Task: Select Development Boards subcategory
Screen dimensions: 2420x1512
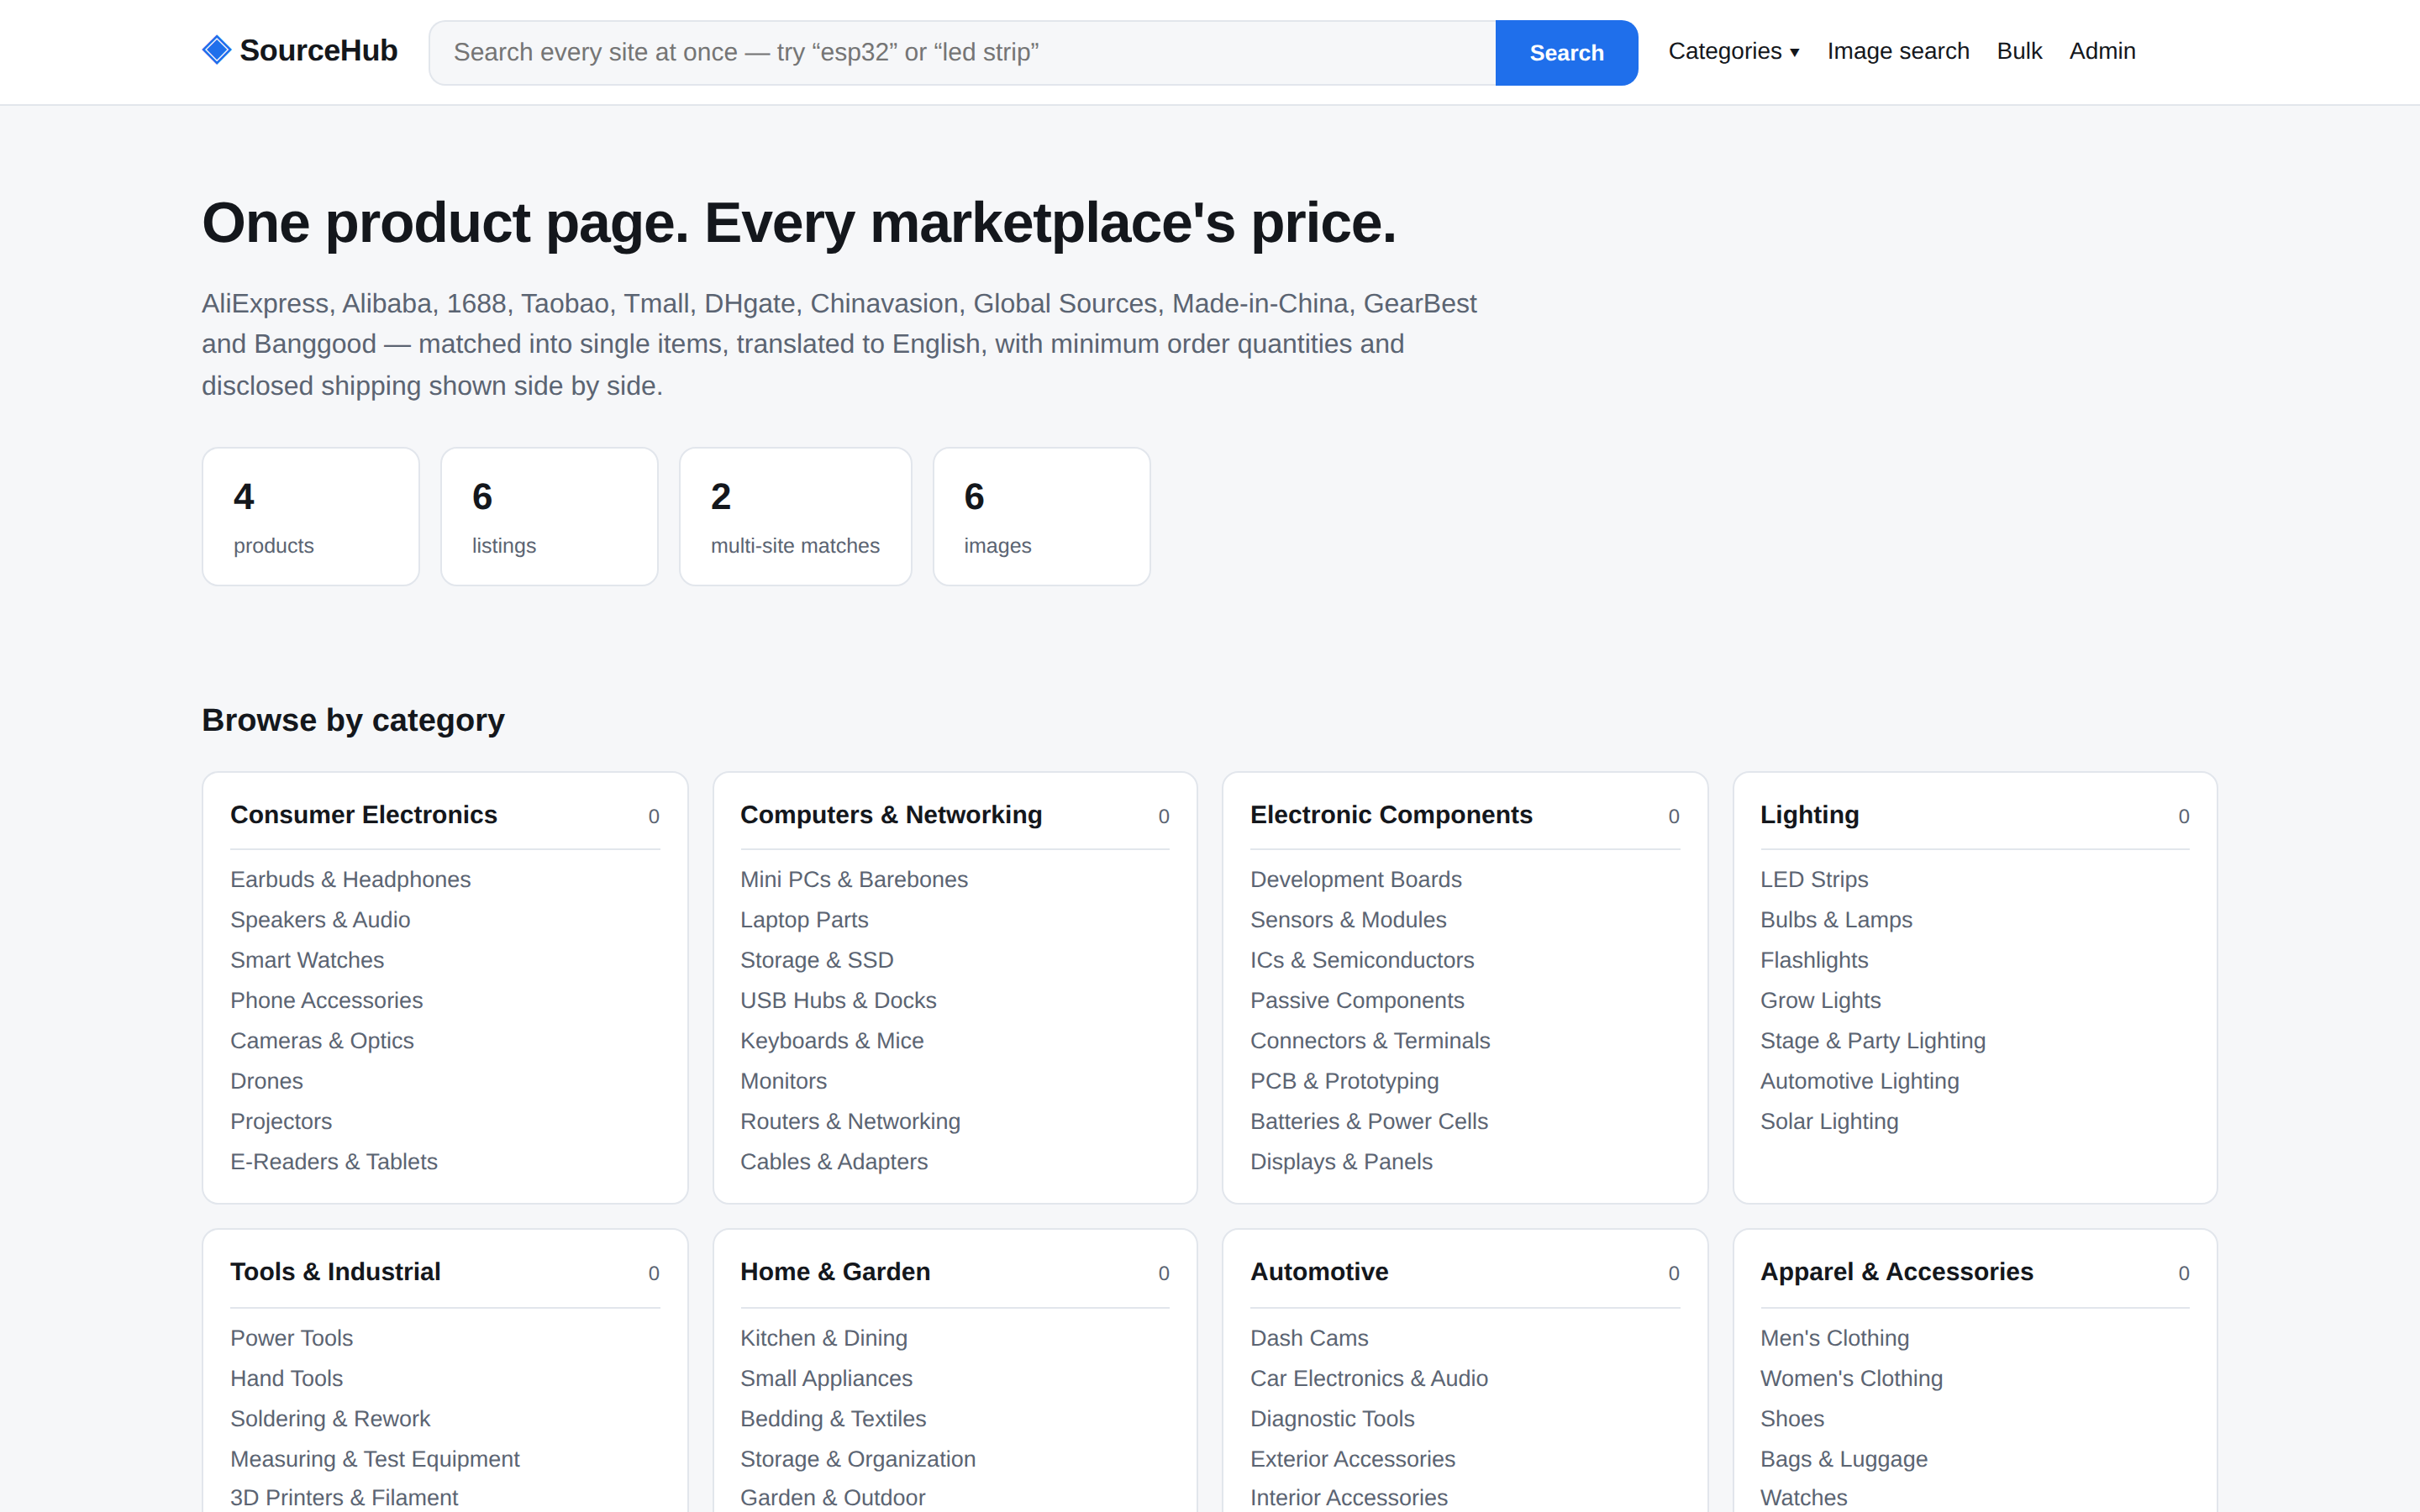Action: click(x=1356, y=879)
